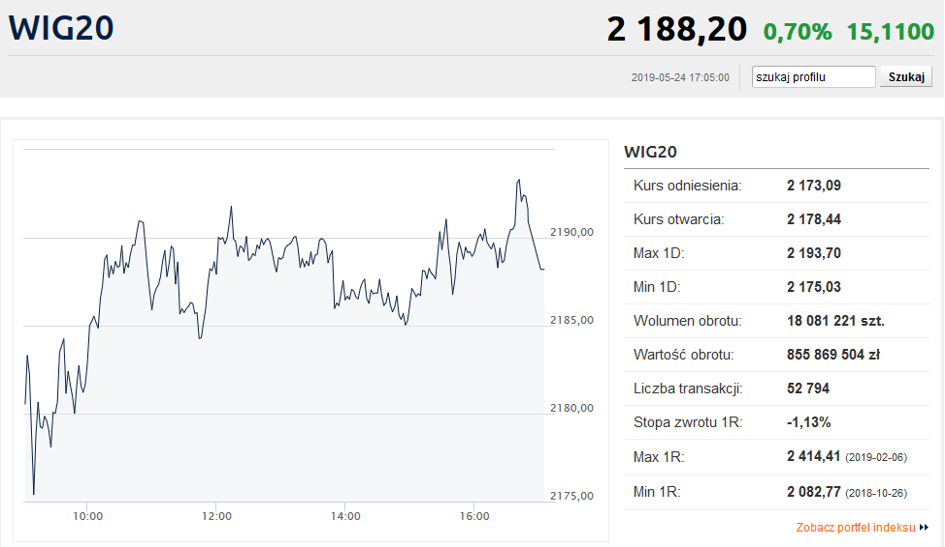945x547 pixels.
Task: Click the double-arrow icon beside Zobacz portfel indeksu
Action: pyautogui.click(x=924, y=527)
